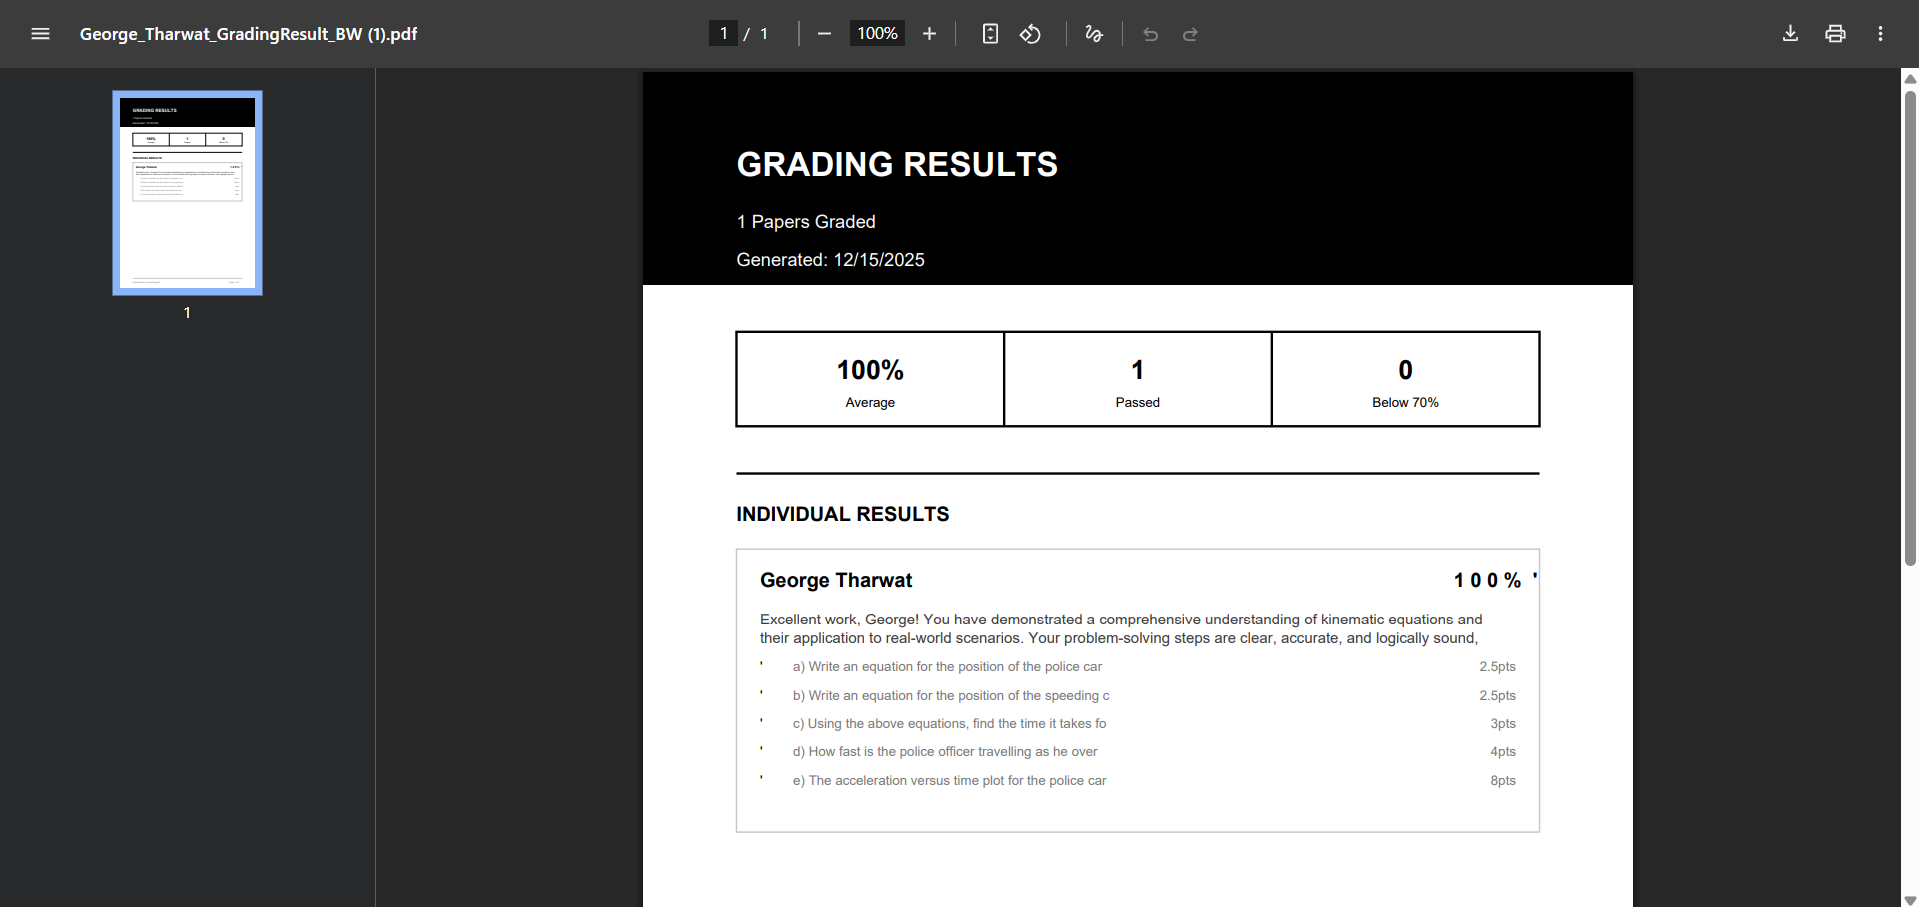
Task: Click the 2.5pts score for question a
Action: 1497,667
